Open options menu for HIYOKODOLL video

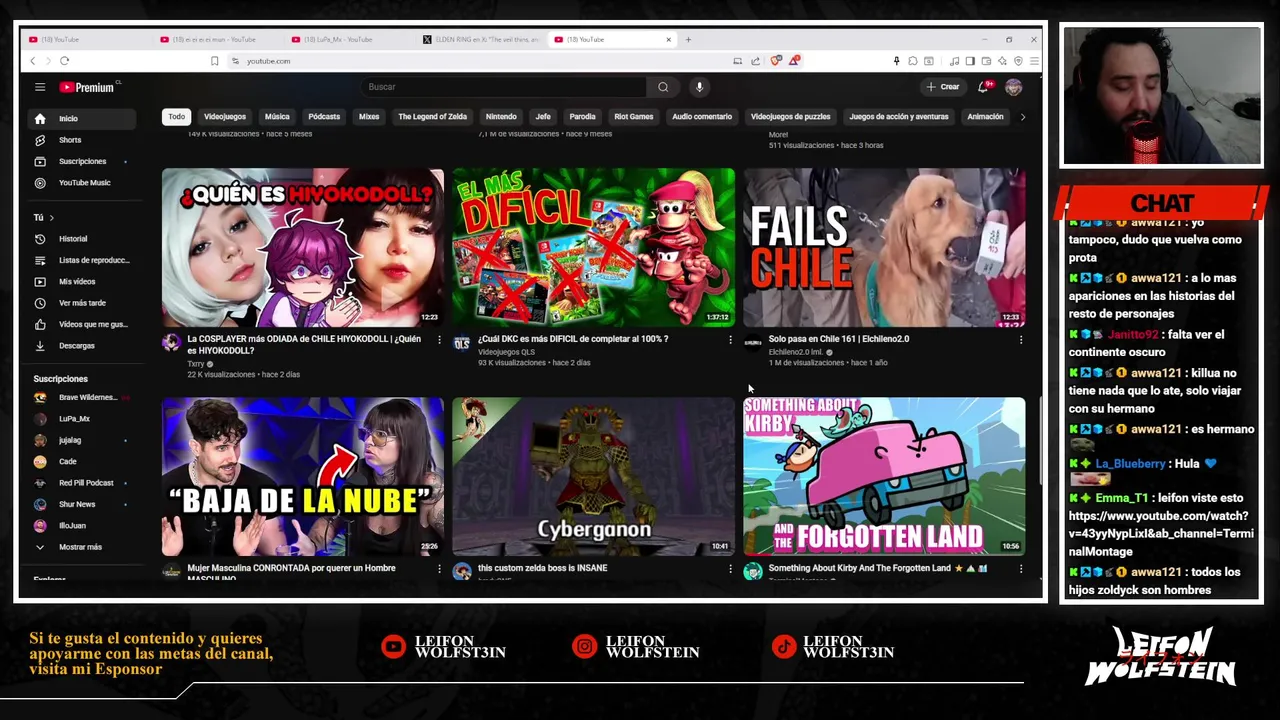439,340
